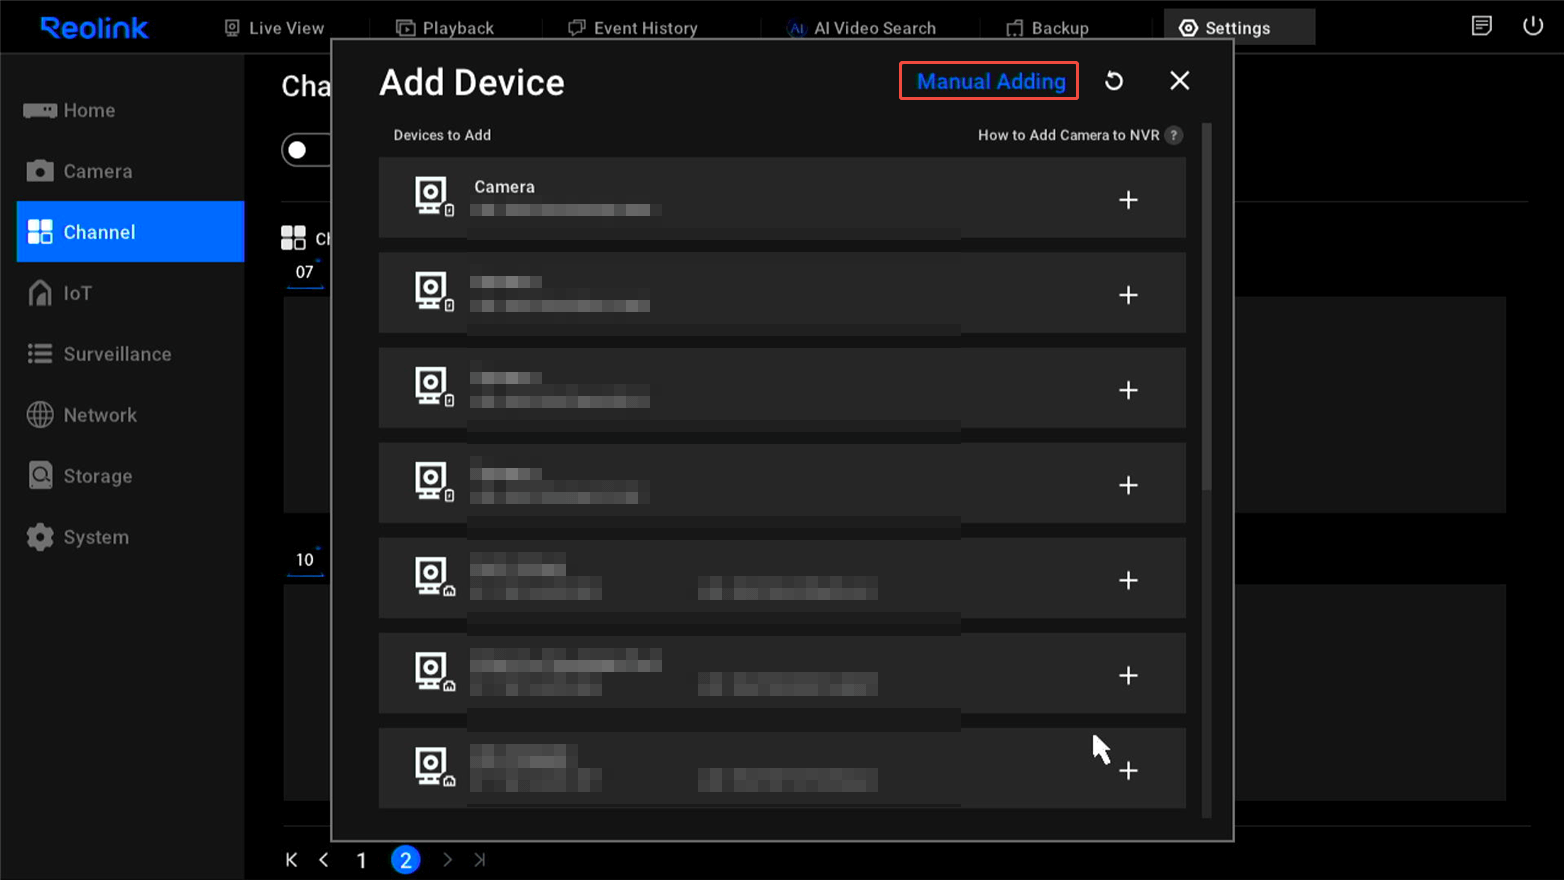Open the System gear in the sidebar
1564x881 pixels.
(x=40, y=536)
